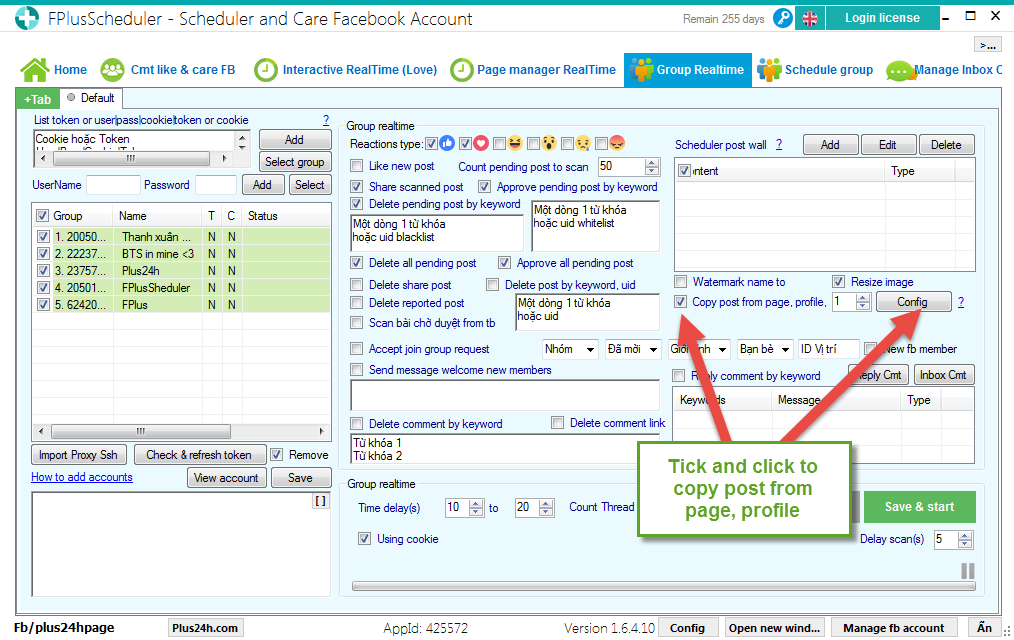Increase the Delay scan(s) value
1014x640 pixels.
[x=965, y=535]
